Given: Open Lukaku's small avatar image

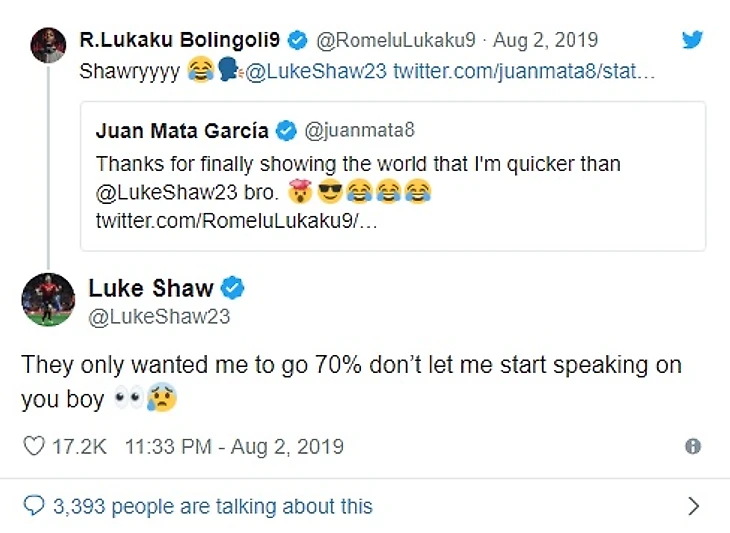Looking at the screenshot, I should [48, 45].
